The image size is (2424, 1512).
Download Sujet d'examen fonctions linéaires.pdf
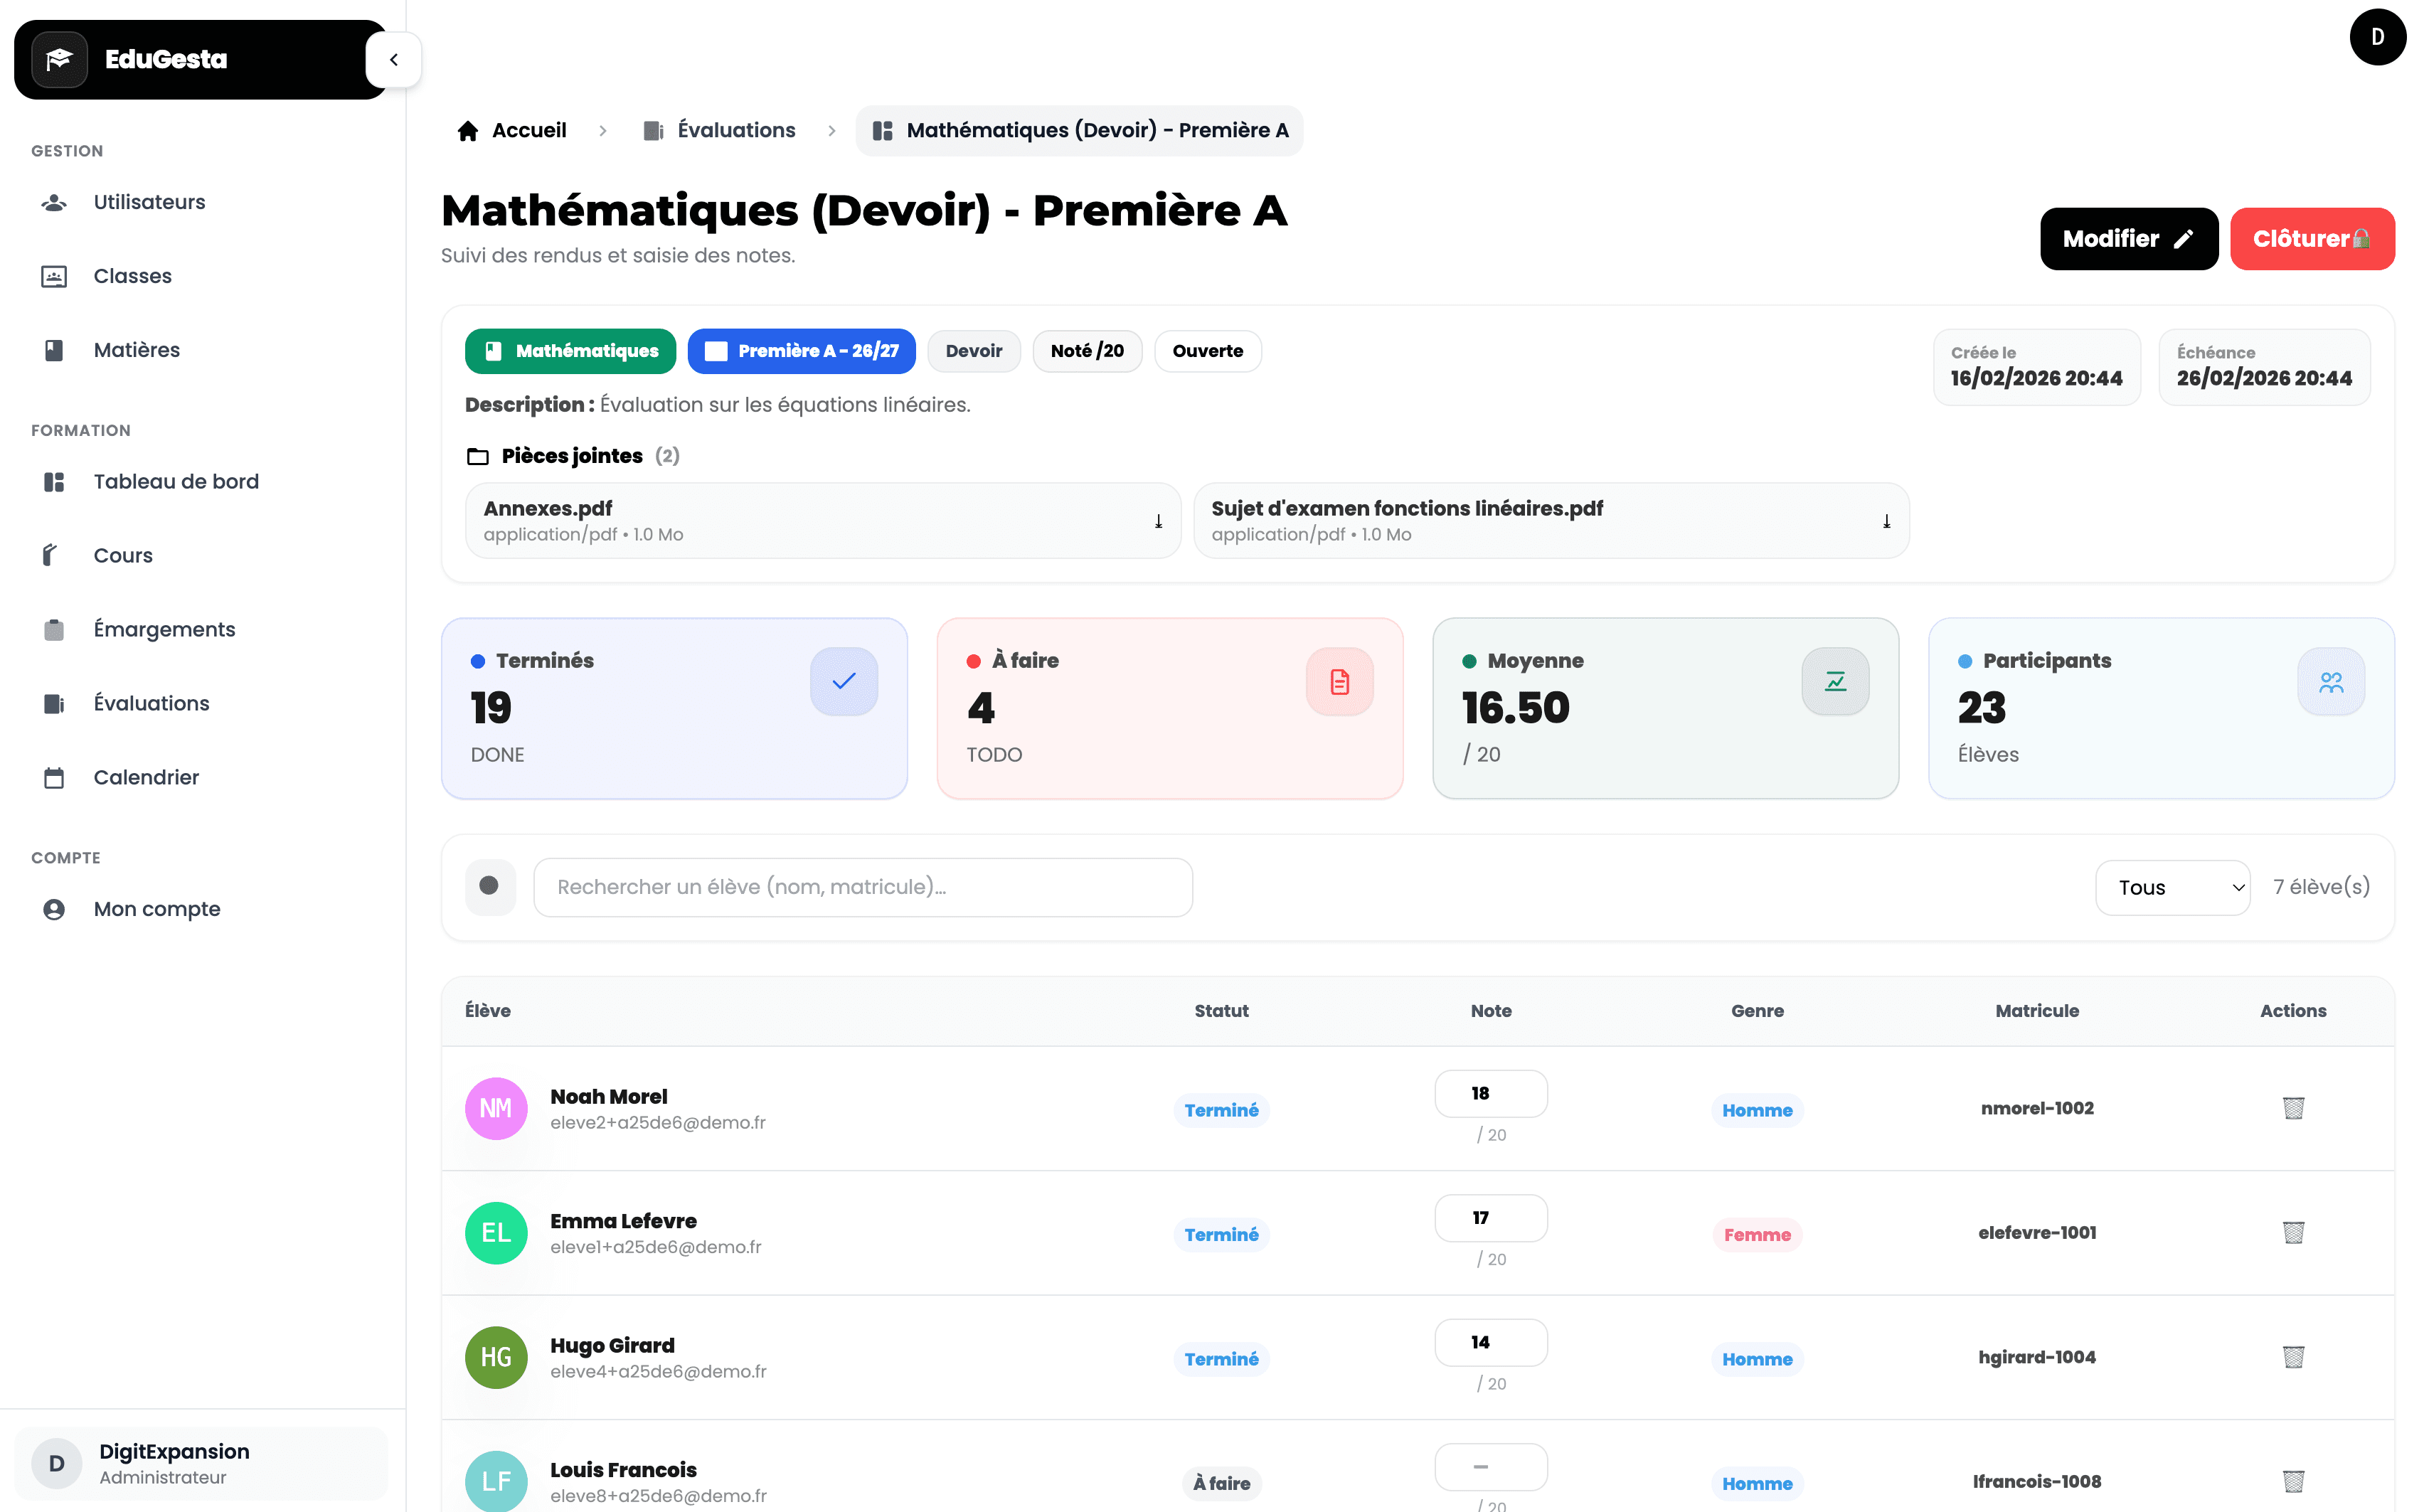point(1886,521)
